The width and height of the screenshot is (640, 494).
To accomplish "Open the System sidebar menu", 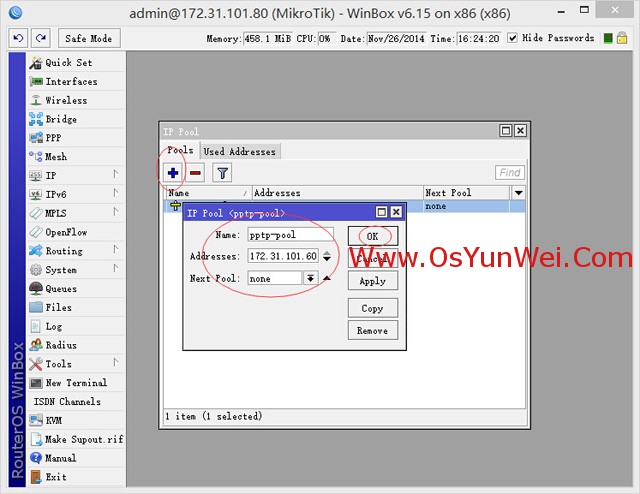I will [76, 269].
